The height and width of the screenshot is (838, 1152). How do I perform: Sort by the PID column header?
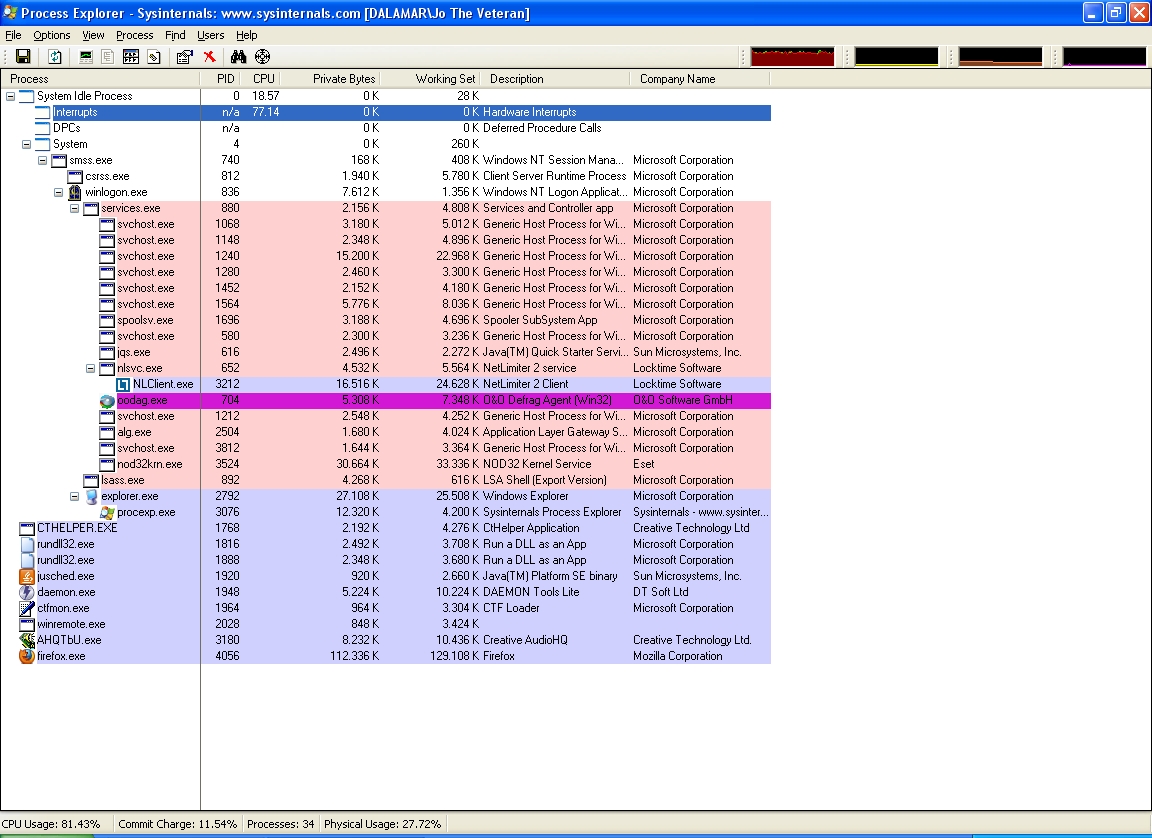point(220,79)
